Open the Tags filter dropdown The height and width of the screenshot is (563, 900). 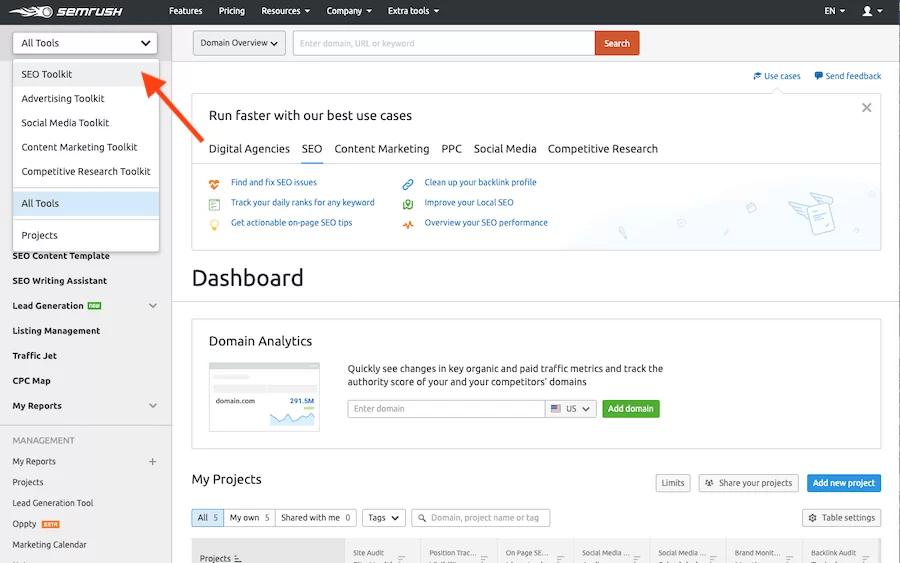click(x=383, y=518)
